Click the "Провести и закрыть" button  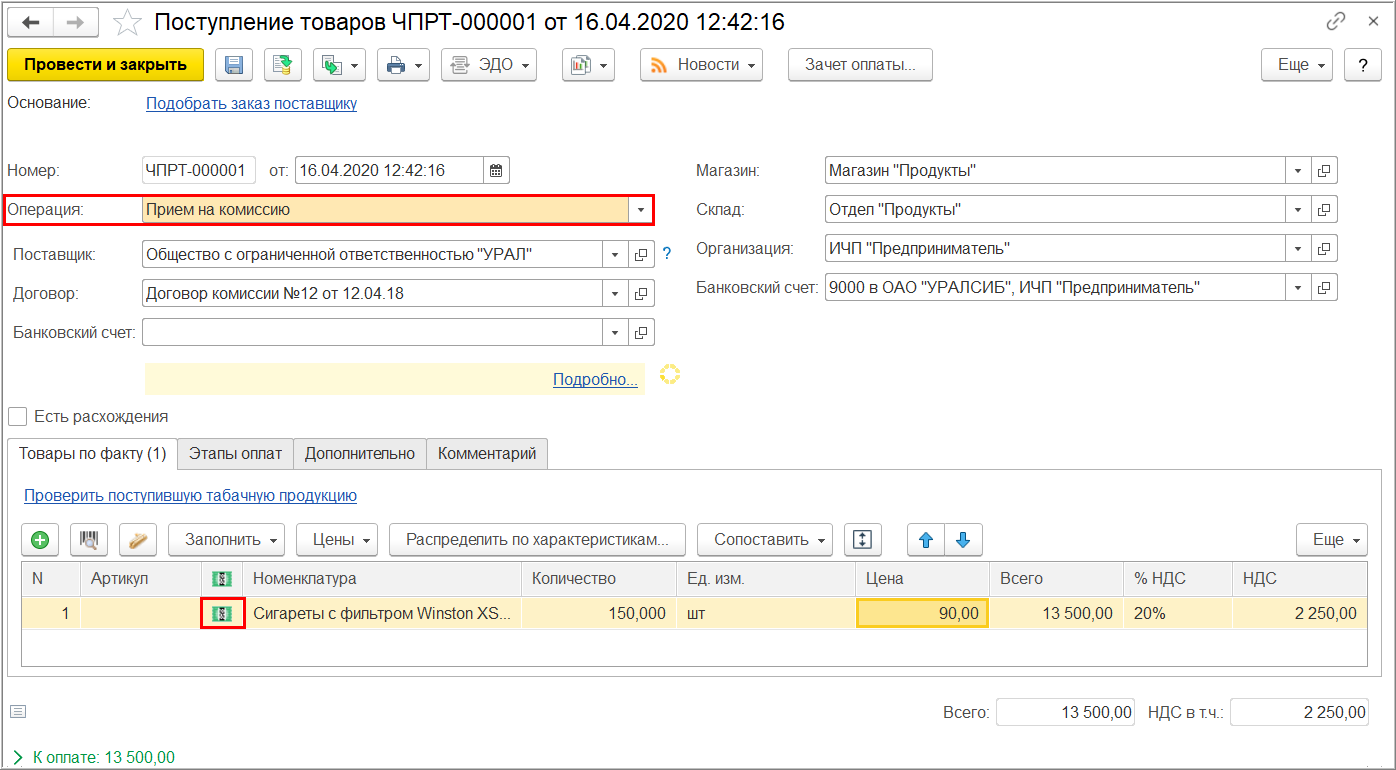tap(105, 65)
